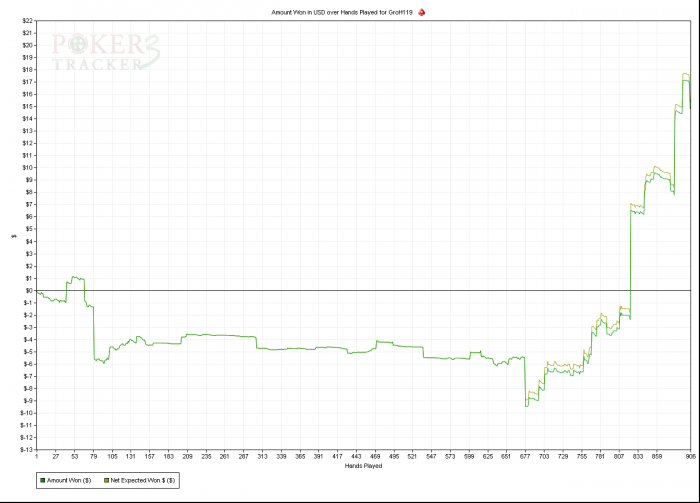
Task: Select the 'Amount Won ($)' legend label
Action: [69, 480]
